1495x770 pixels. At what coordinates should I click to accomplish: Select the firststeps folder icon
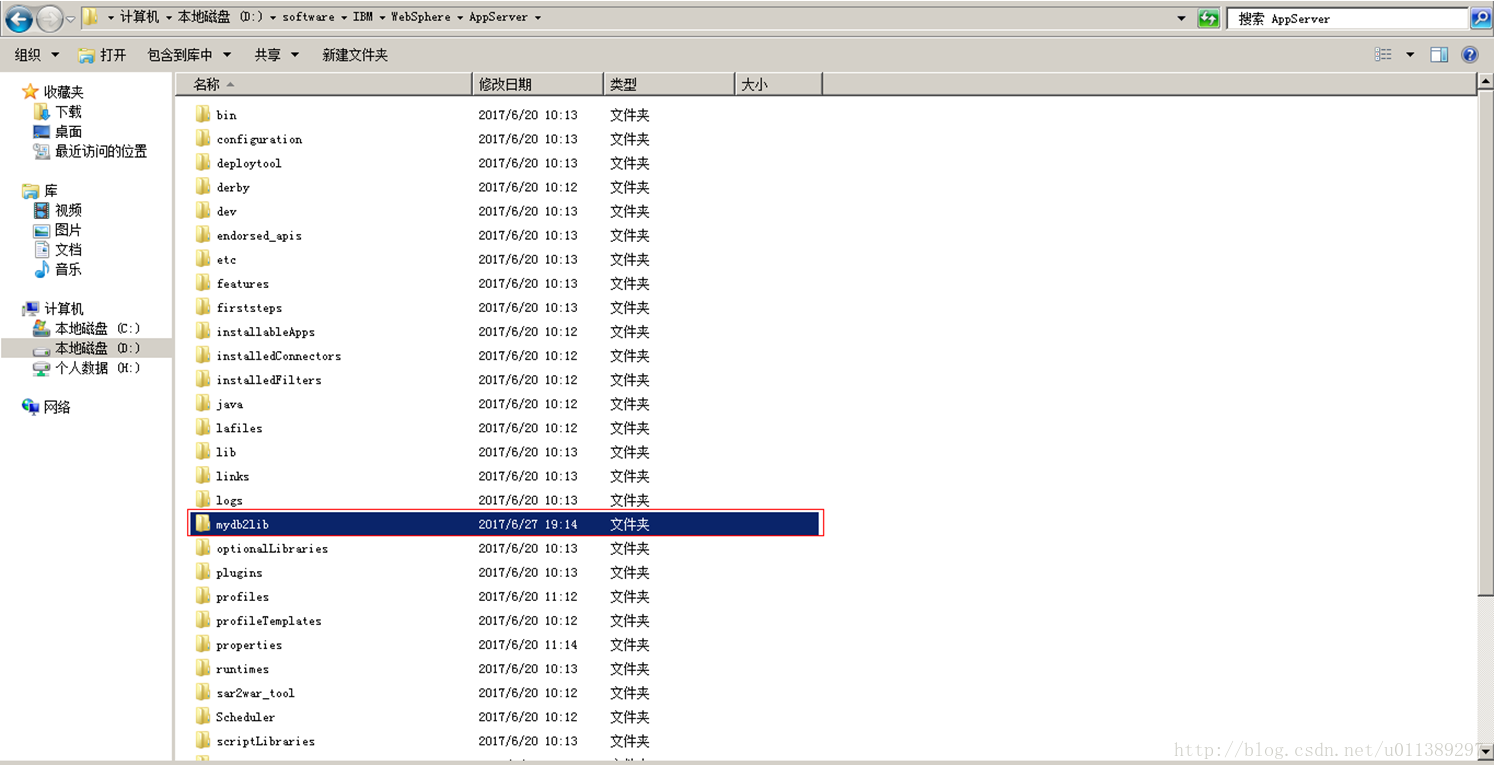pos(203,307)
